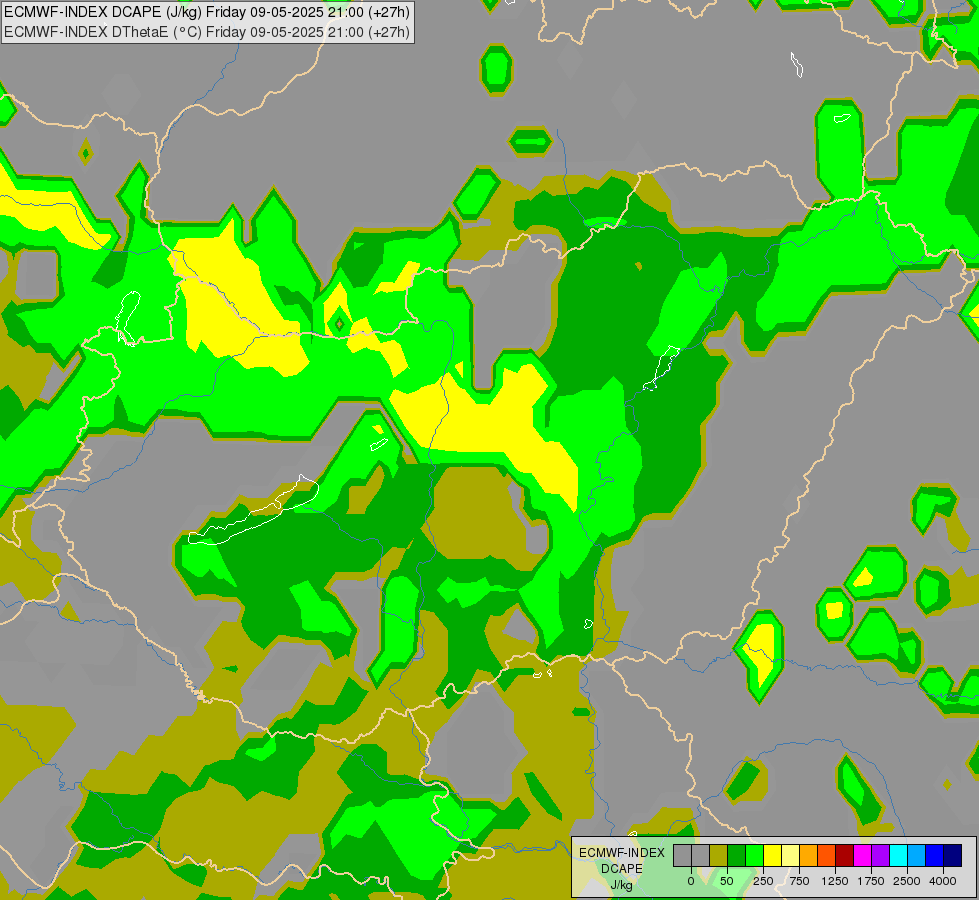Viewport: 979px width, 900px height.
Task: Click the olive color swatch in DCAPE legend
Action: (719, 855)
